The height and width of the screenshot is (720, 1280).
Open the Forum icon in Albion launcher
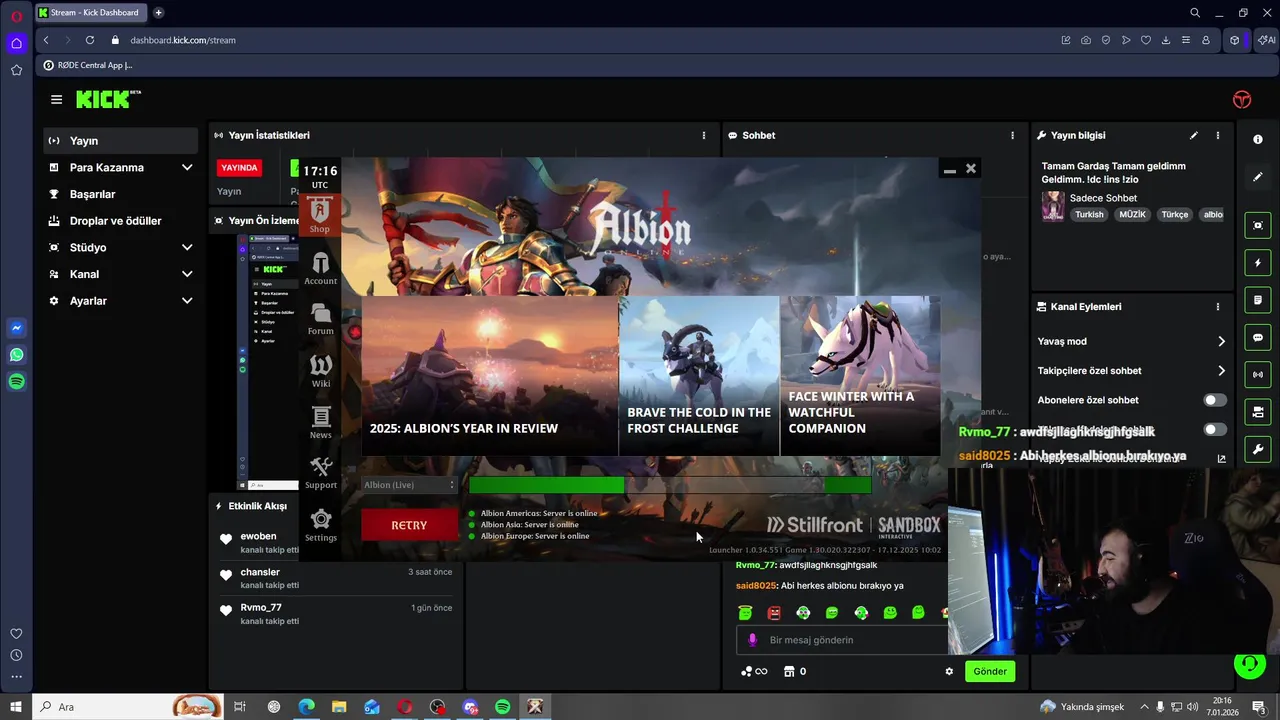coord(320,319)
